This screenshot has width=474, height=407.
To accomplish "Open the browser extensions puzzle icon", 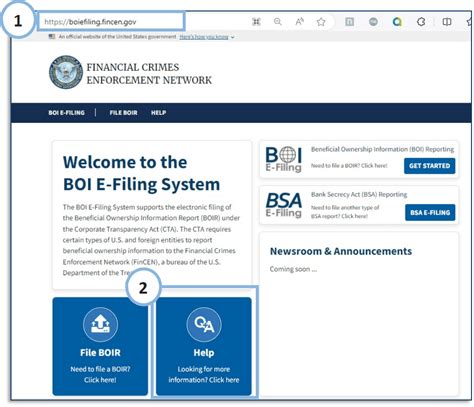I will pyautogui.click(x=421, y=22).
